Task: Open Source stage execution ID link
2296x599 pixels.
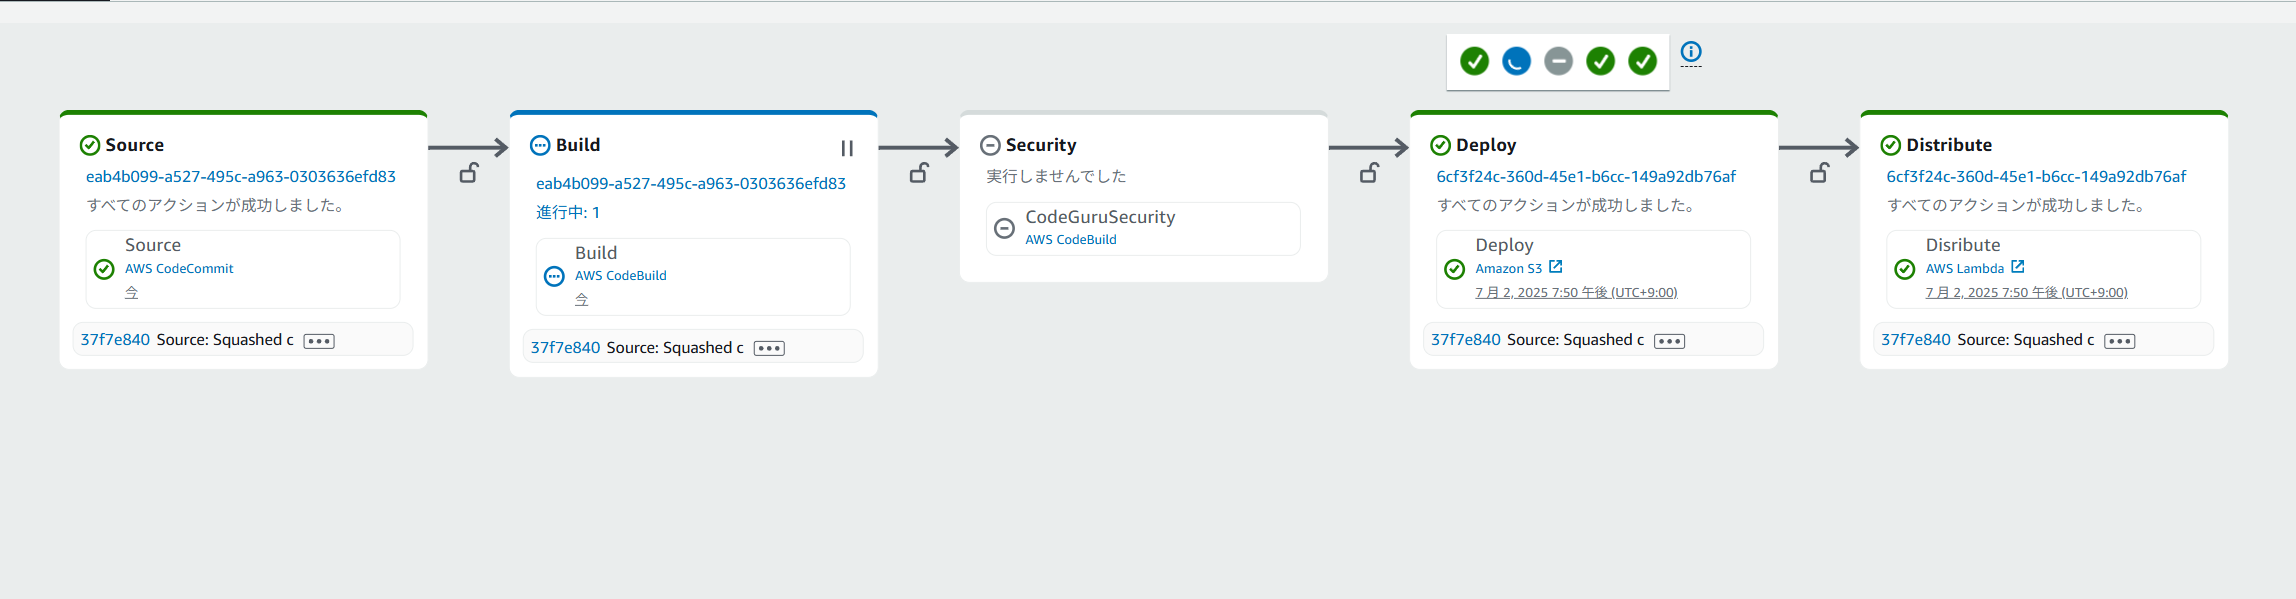Action: point(241,176)
